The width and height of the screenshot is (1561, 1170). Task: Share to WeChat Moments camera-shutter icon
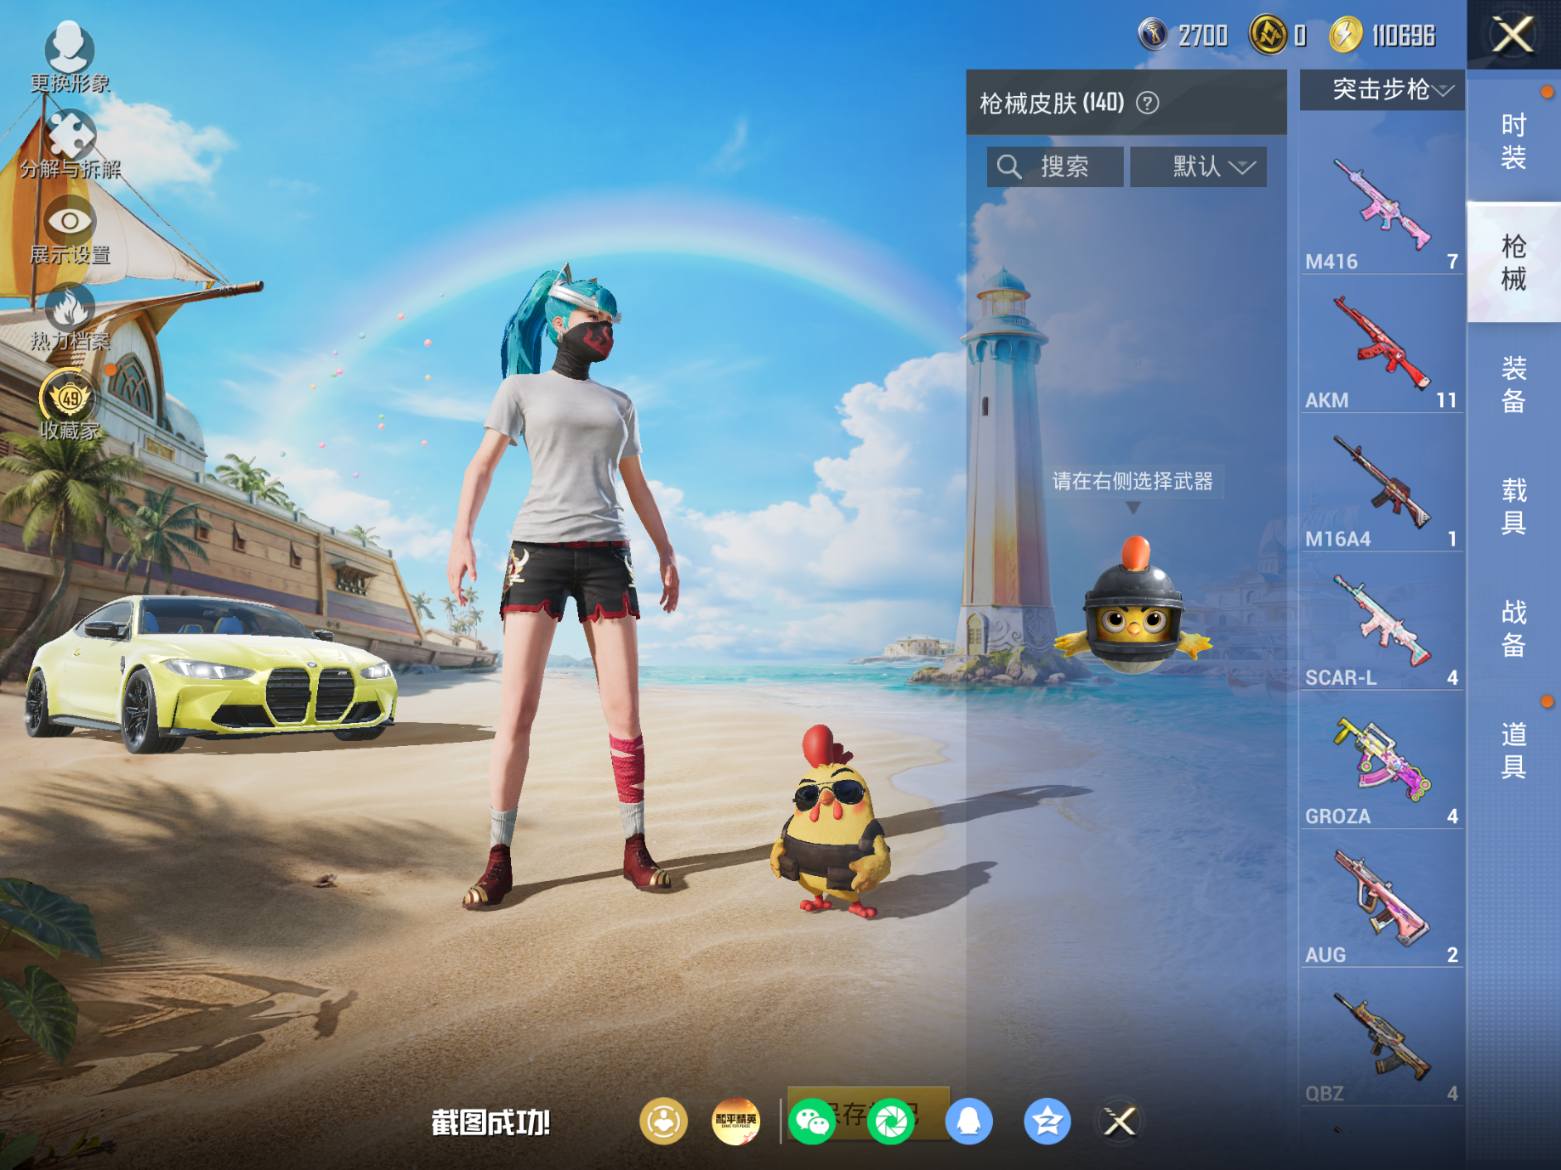point(891,1121)
